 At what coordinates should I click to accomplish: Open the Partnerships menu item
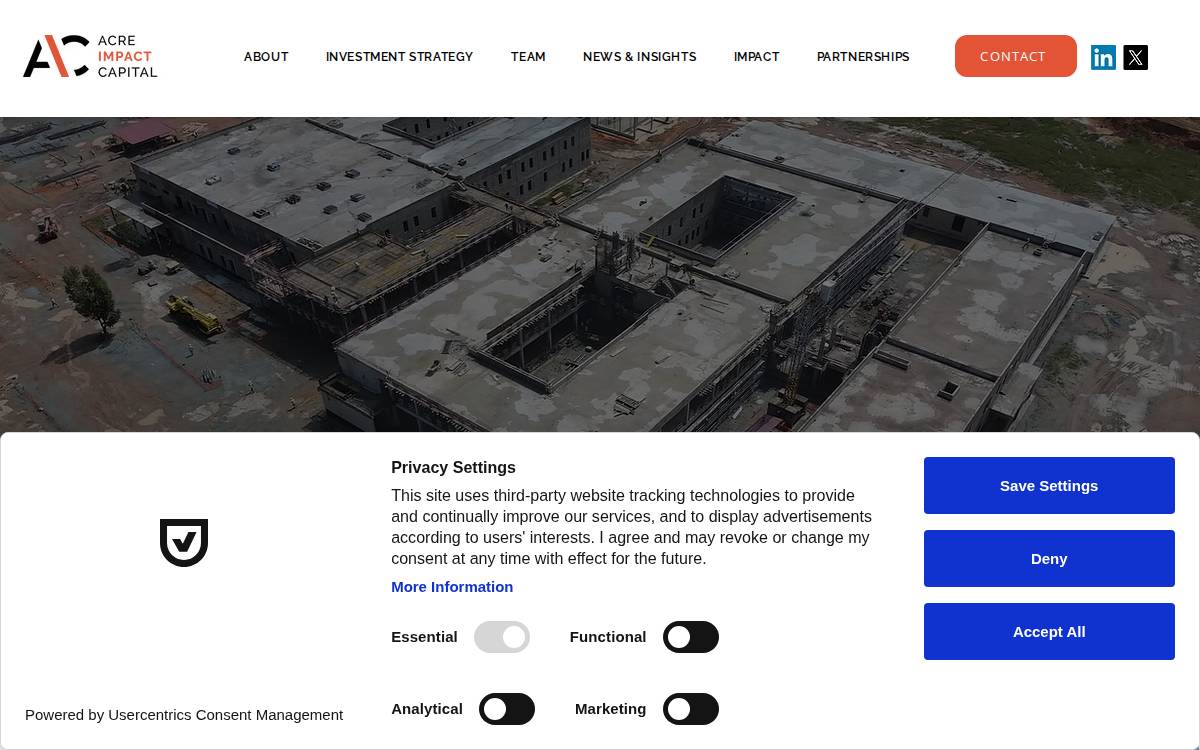[863, 57]
